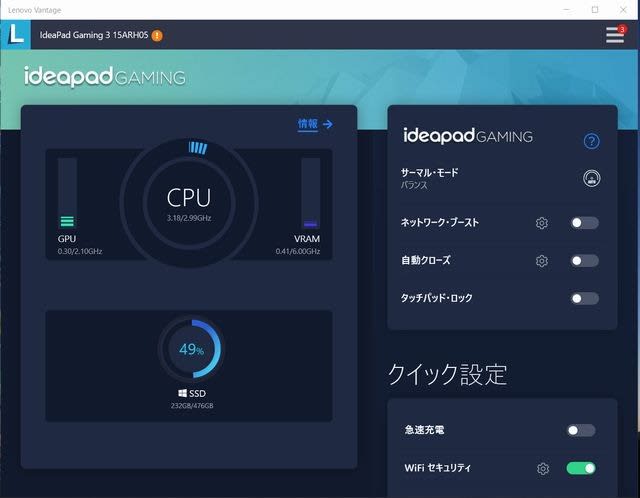640x498 pixels.
Task: Maximize the Lenovo Vantage window
Action: (x=595, y=10)
